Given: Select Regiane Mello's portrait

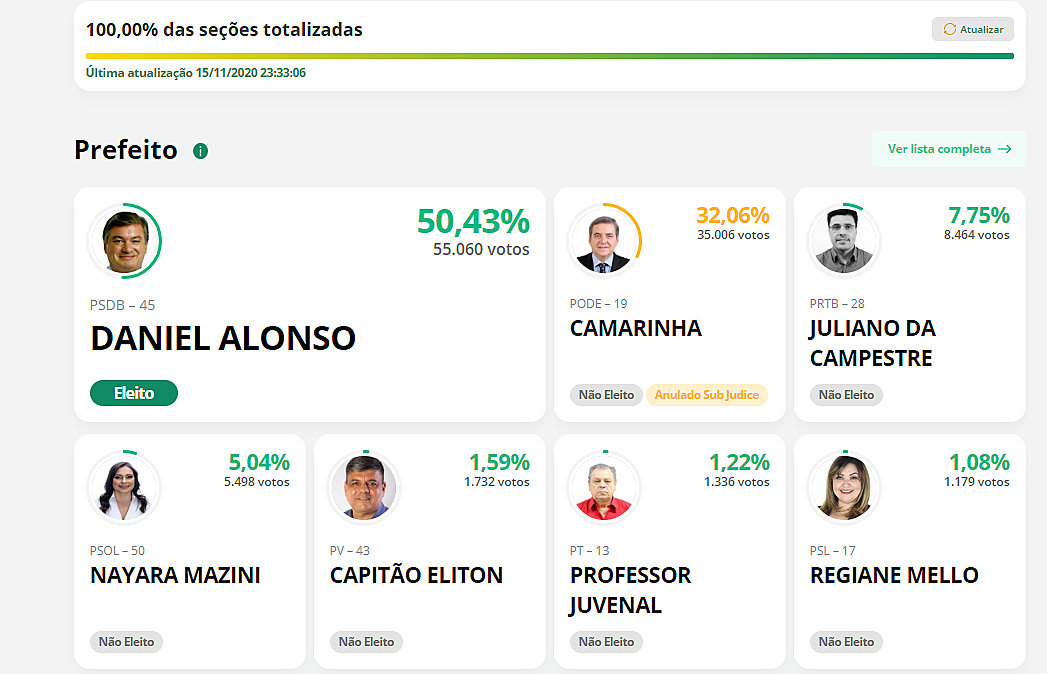Looking at the screenshot, I should [x=844, y=488].
